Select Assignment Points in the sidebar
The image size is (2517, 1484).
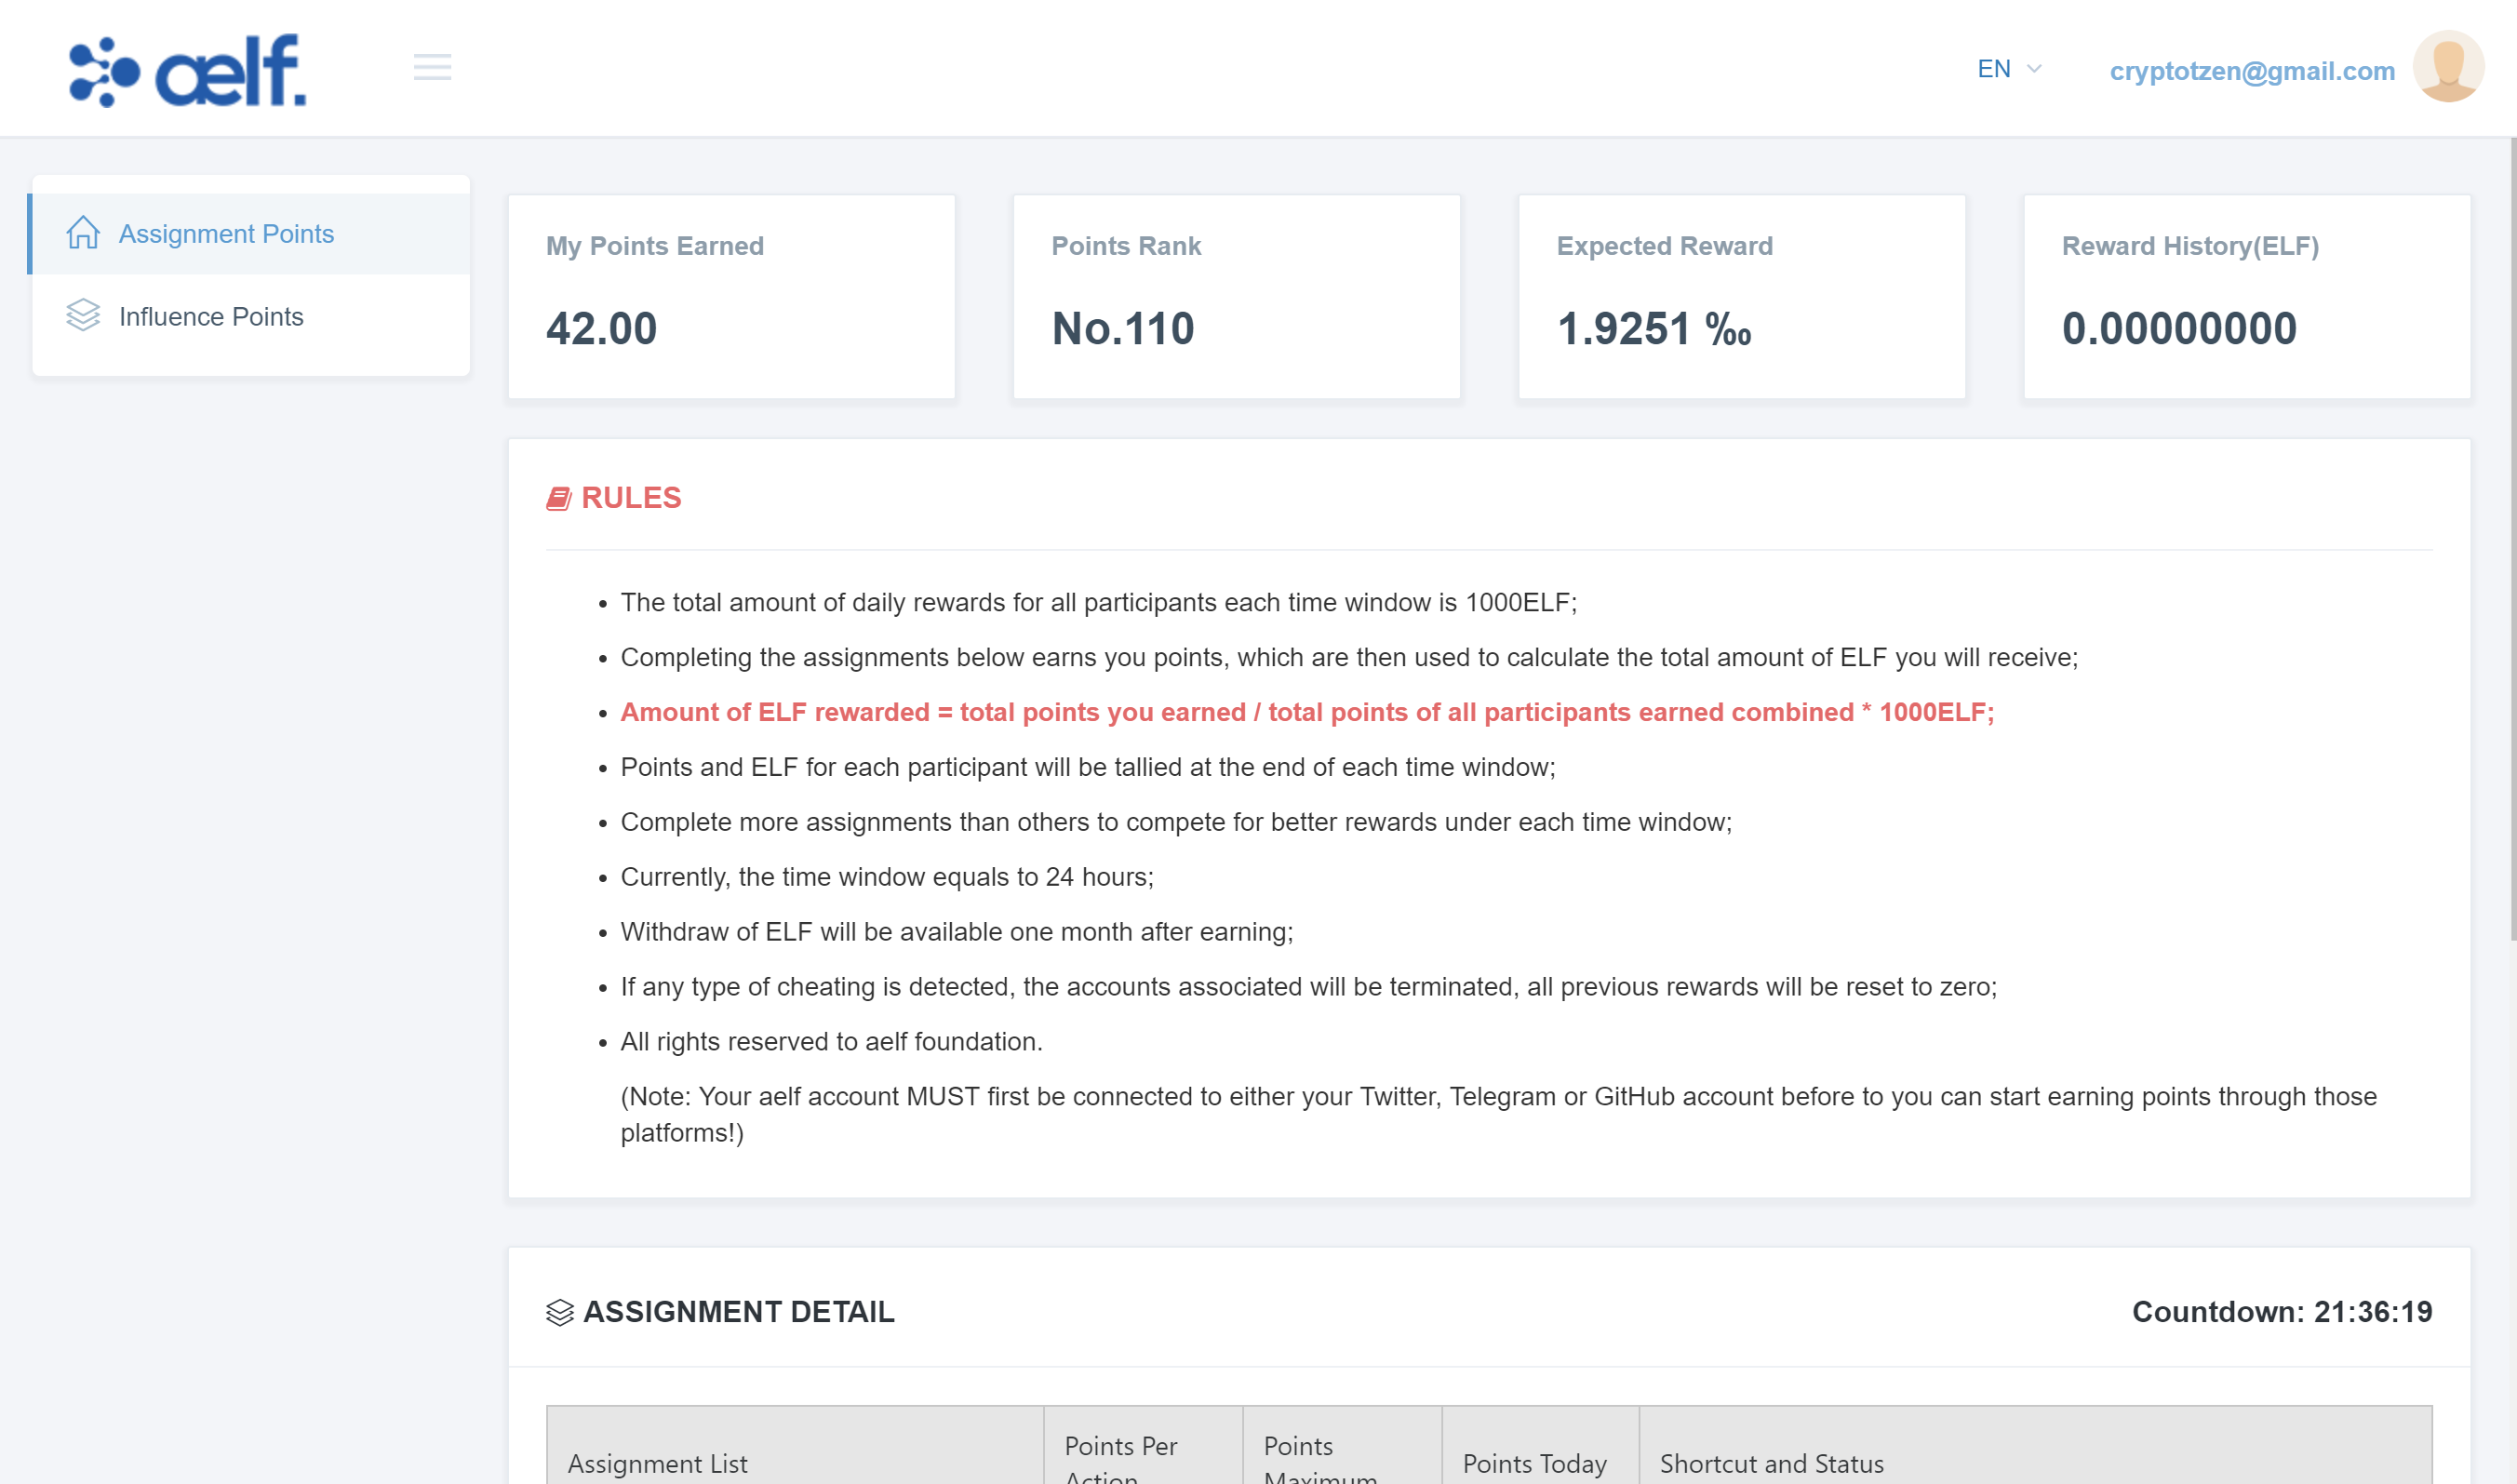[x=226, y=234]
